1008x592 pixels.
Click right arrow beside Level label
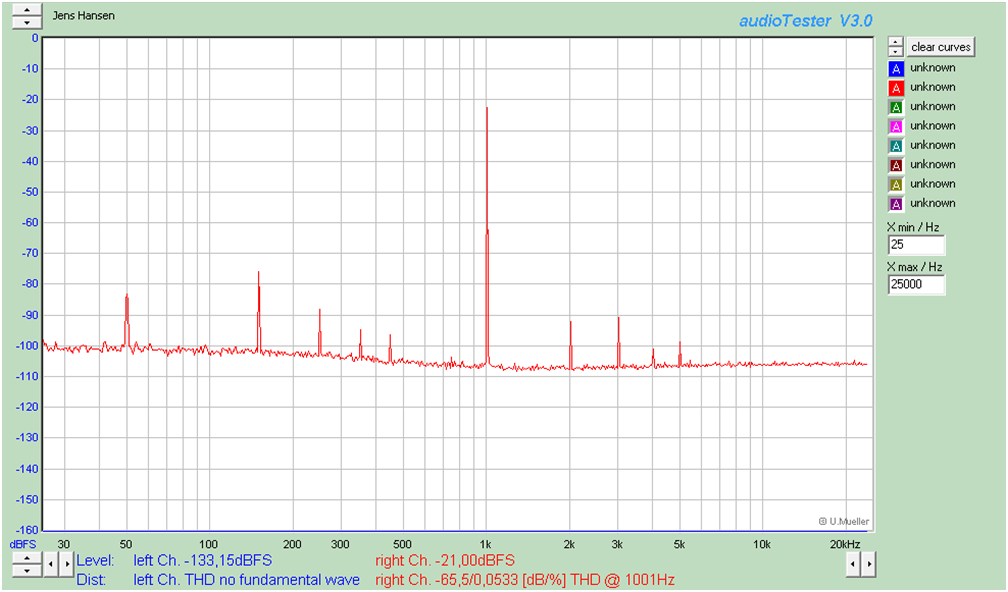[x=67, y=564]
